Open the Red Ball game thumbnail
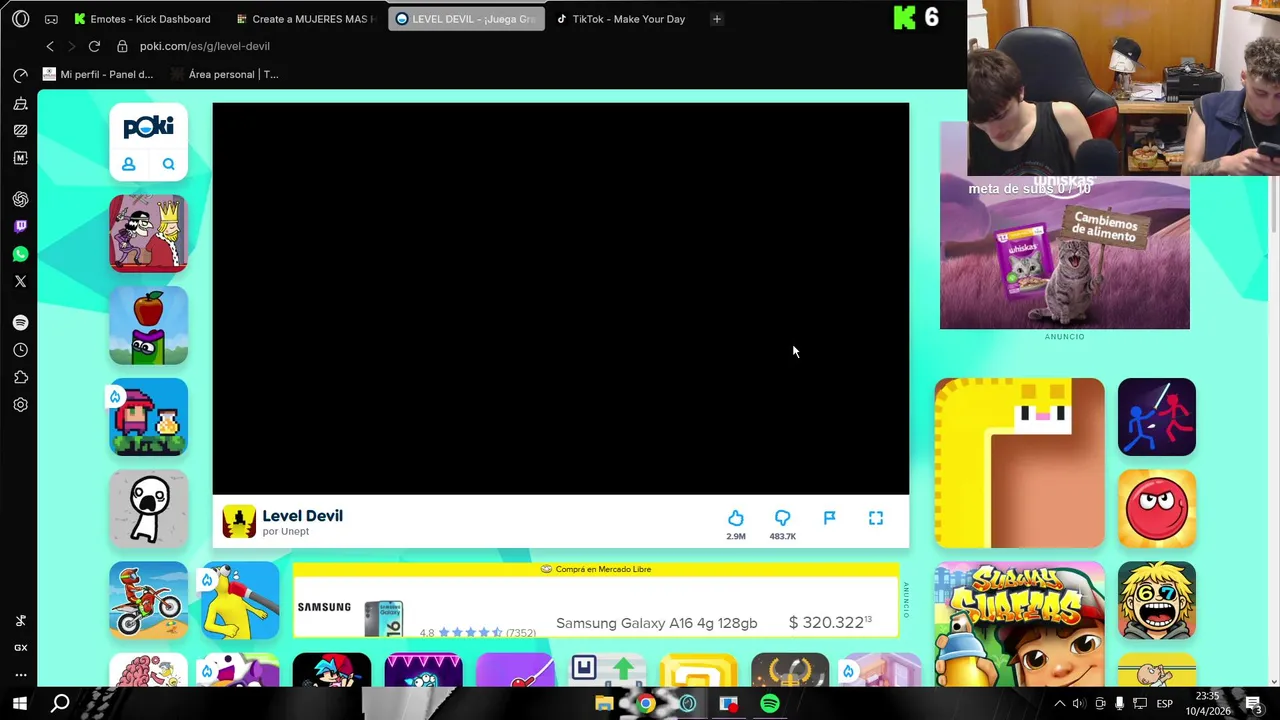The image size is (1280, 720). 1157,509
